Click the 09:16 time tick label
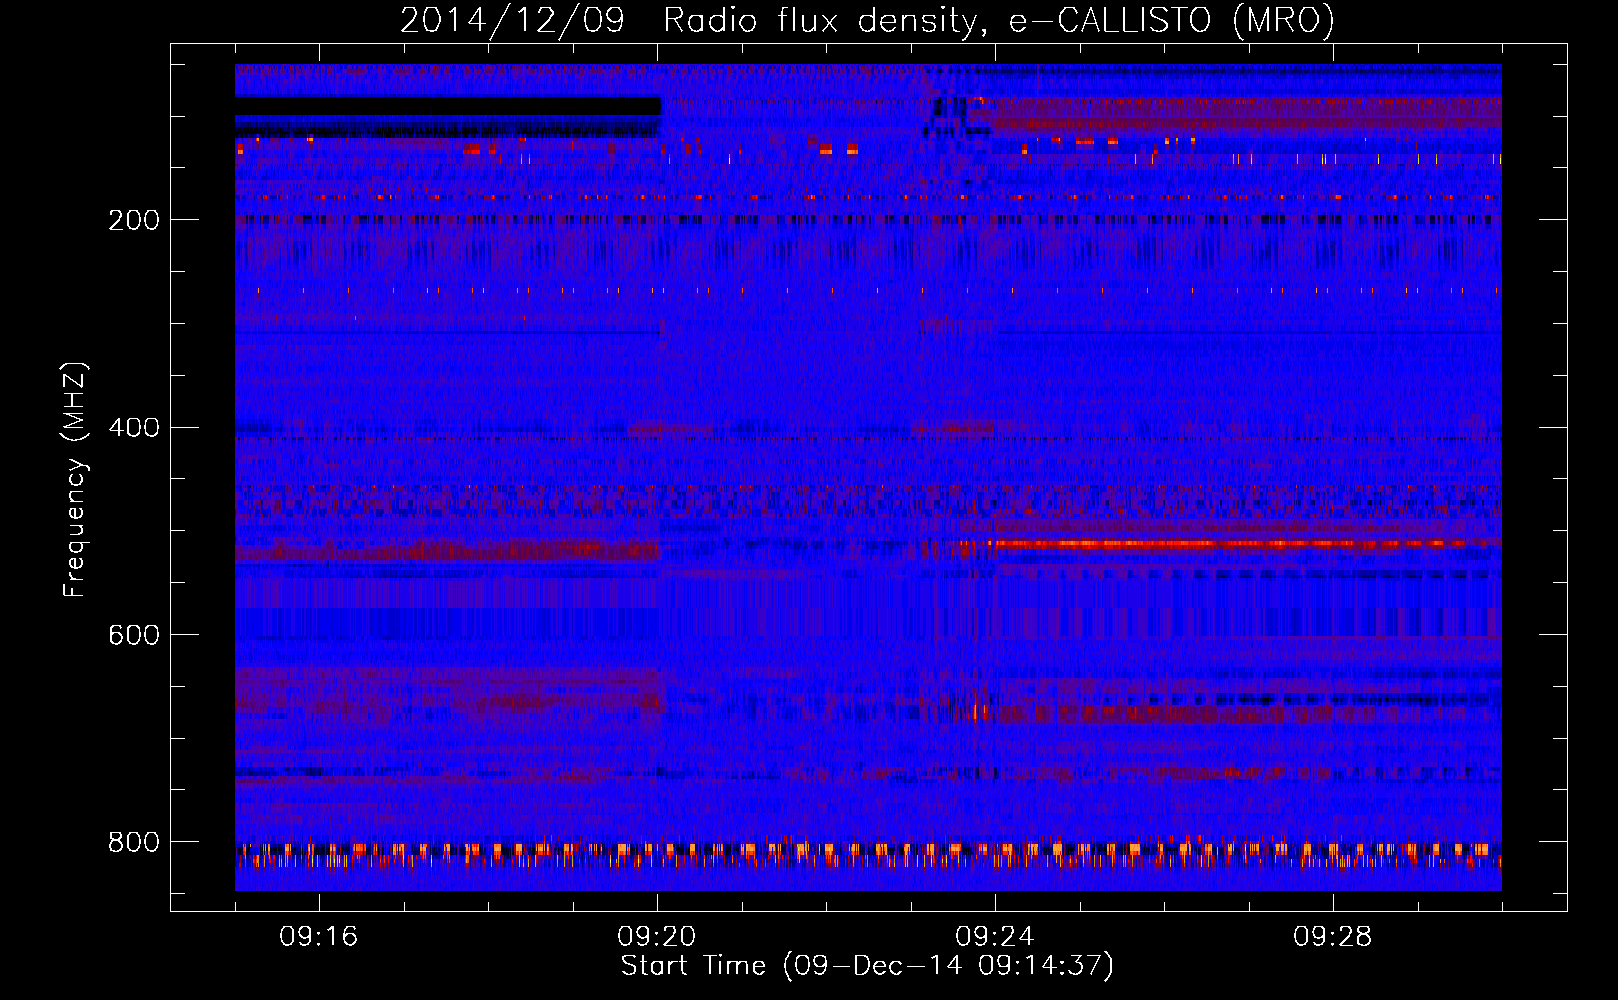1618x1000 pixels. point(319,937)
